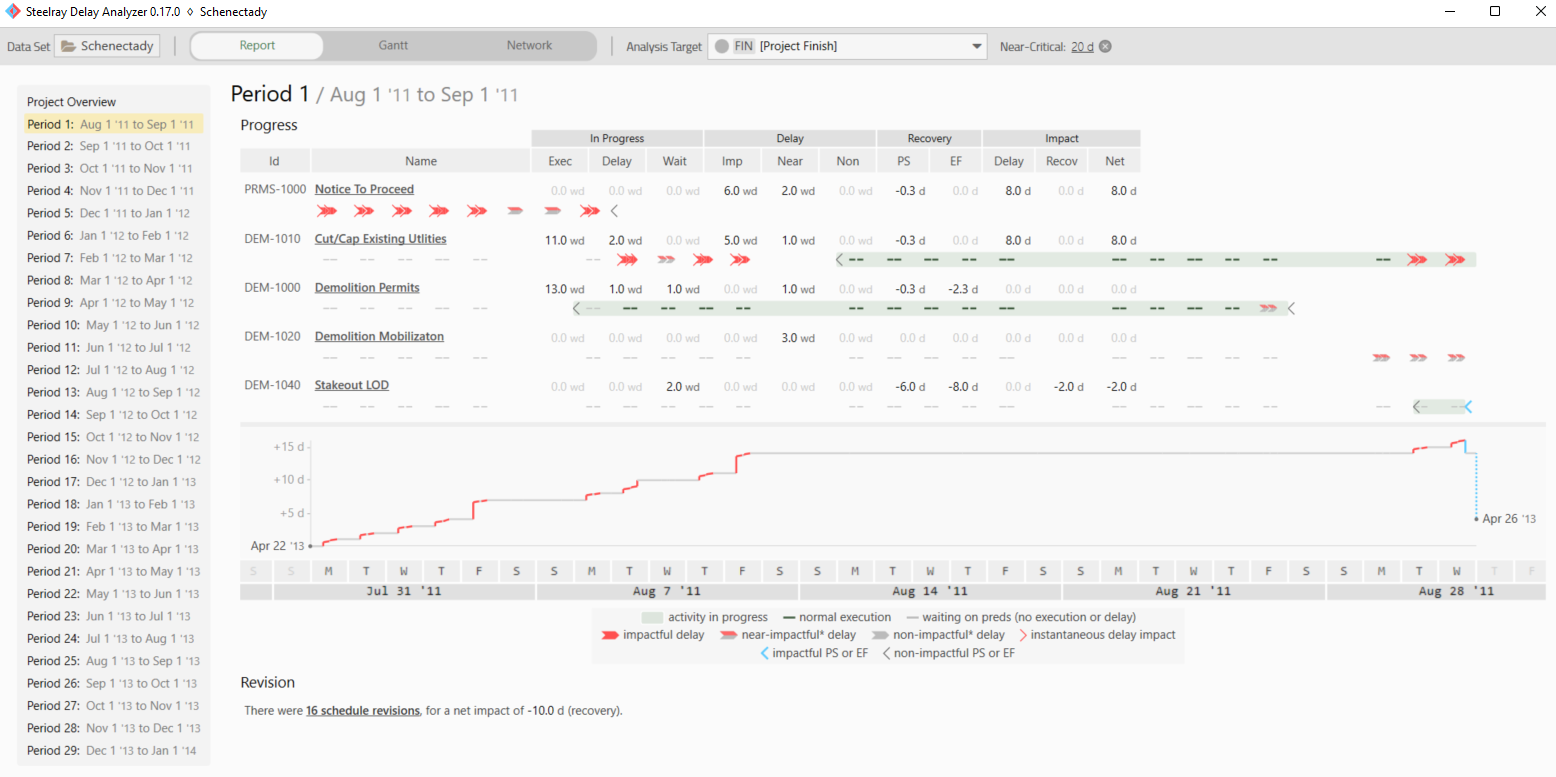Switch to the Report view
1556x777 pixels.
click(257, 46)
